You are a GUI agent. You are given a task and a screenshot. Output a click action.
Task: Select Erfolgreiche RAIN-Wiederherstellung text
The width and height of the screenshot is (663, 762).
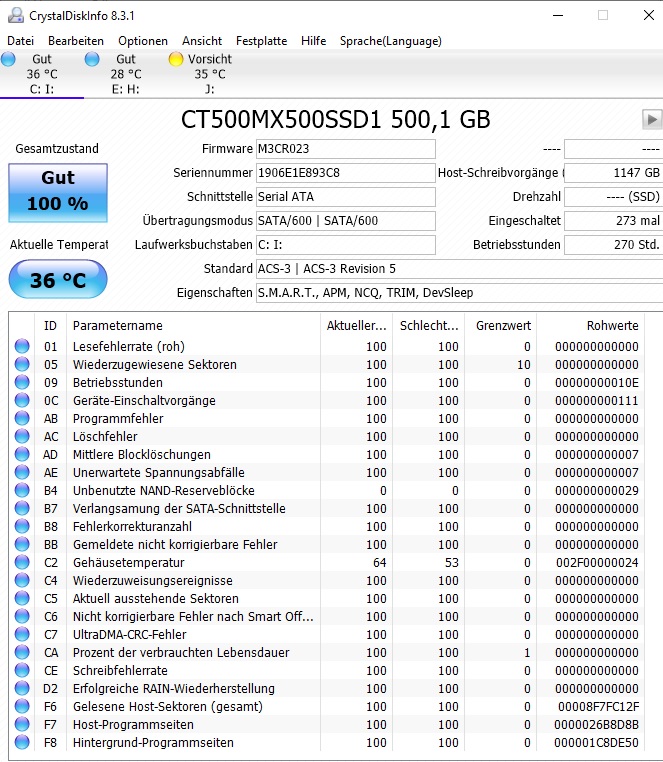pyautogui.click(x=174, y=688)
